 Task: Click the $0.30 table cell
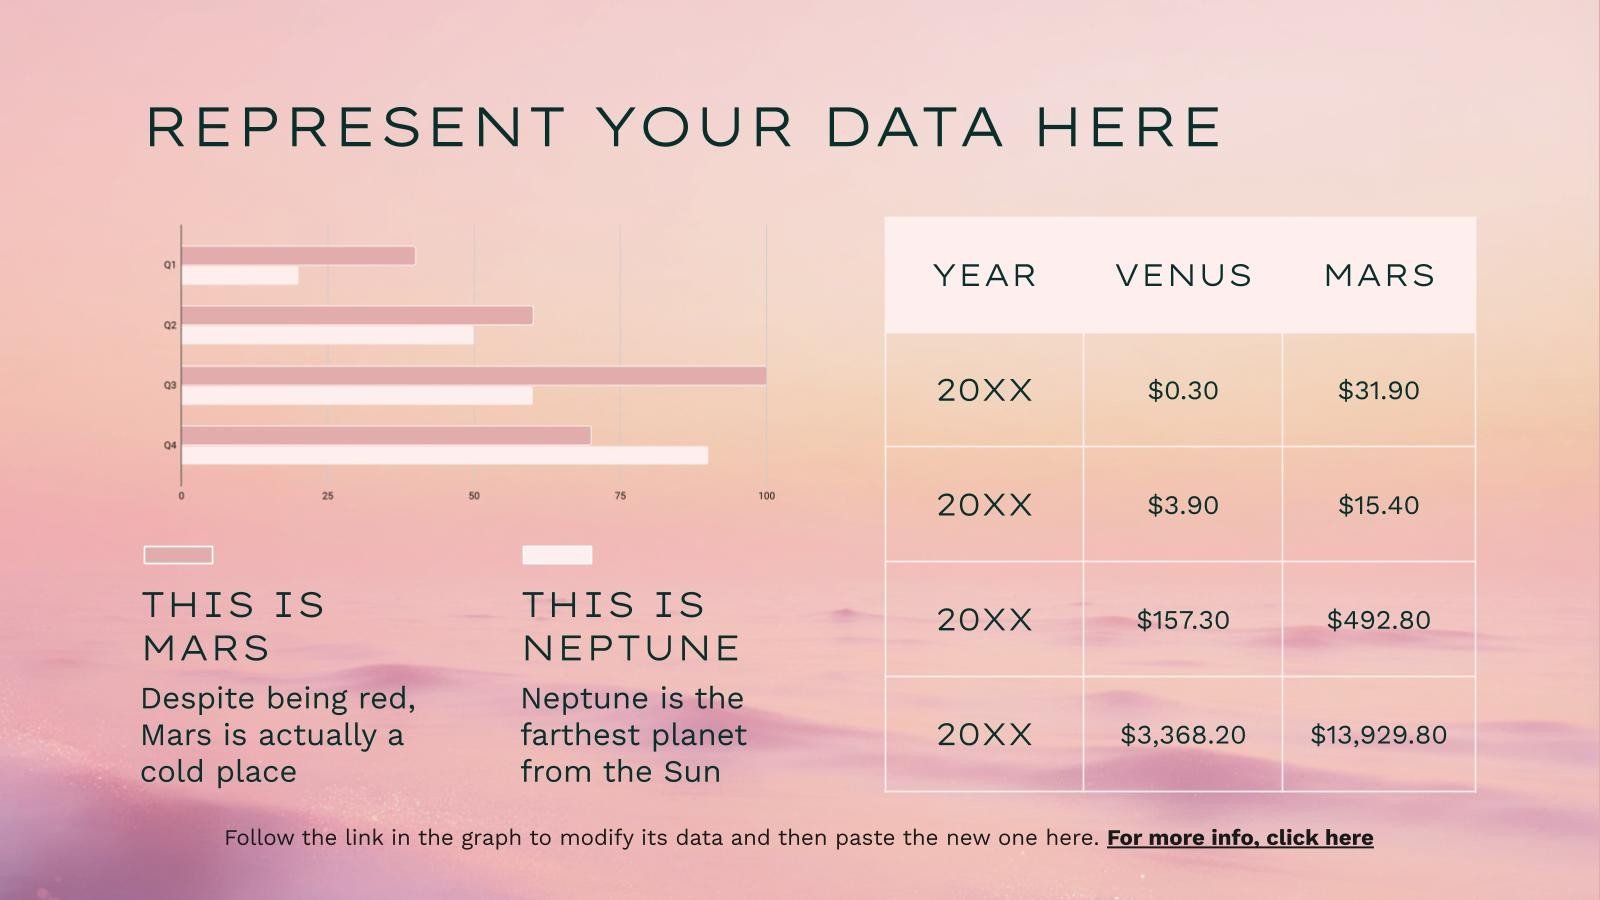tap(1183, 390)
